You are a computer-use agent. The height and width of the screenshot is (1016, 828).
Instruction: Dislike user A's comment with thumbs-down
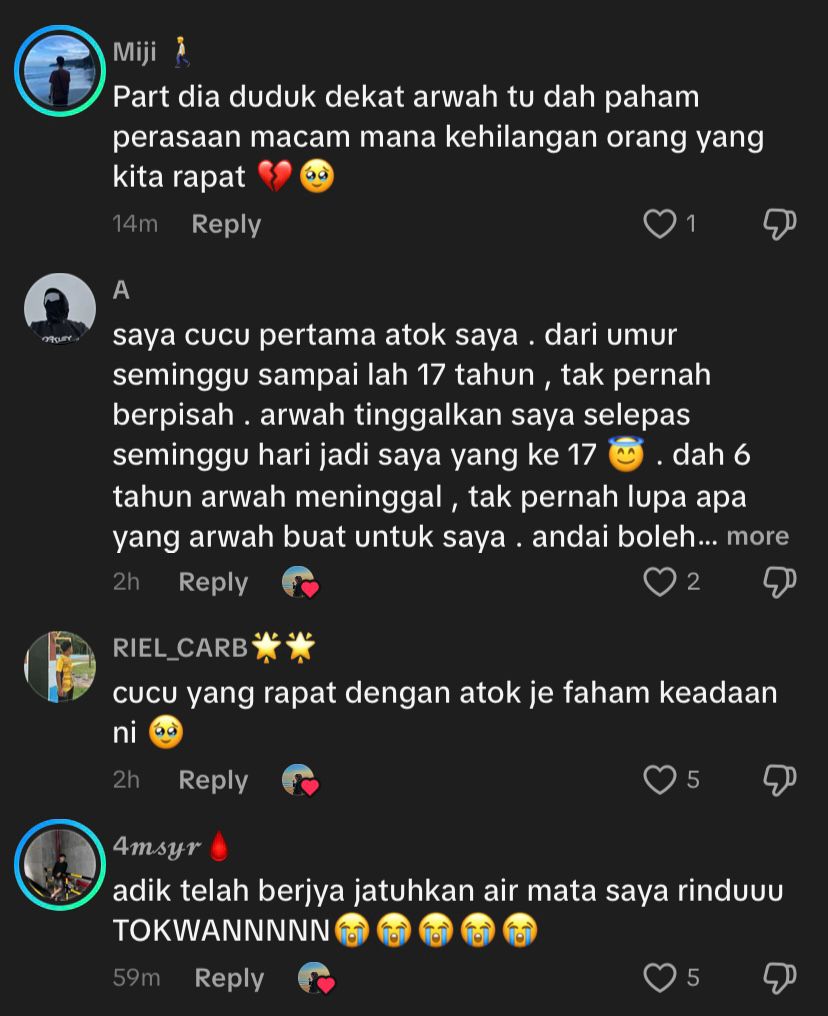point(779,582)
